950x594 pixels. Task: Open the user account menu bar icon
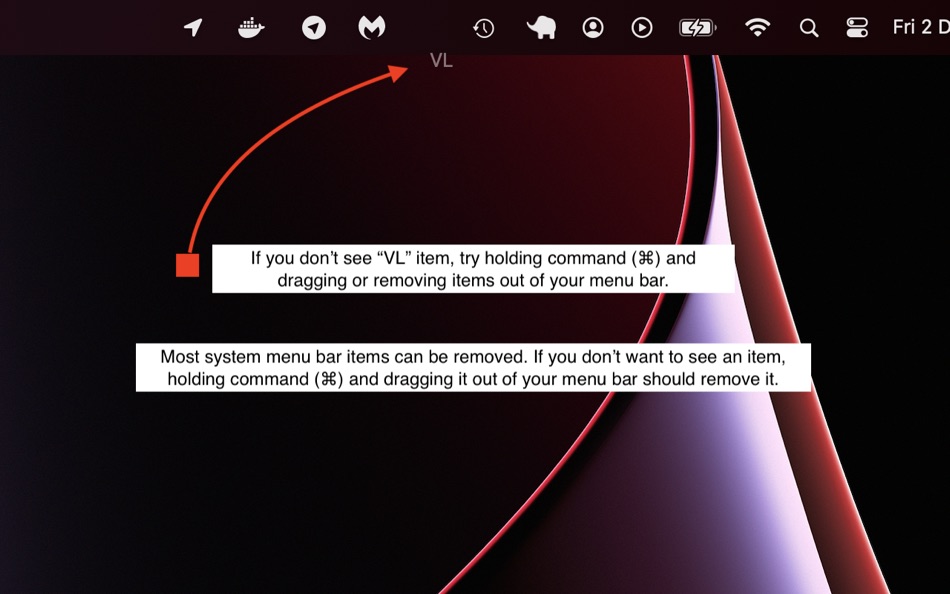593,27
